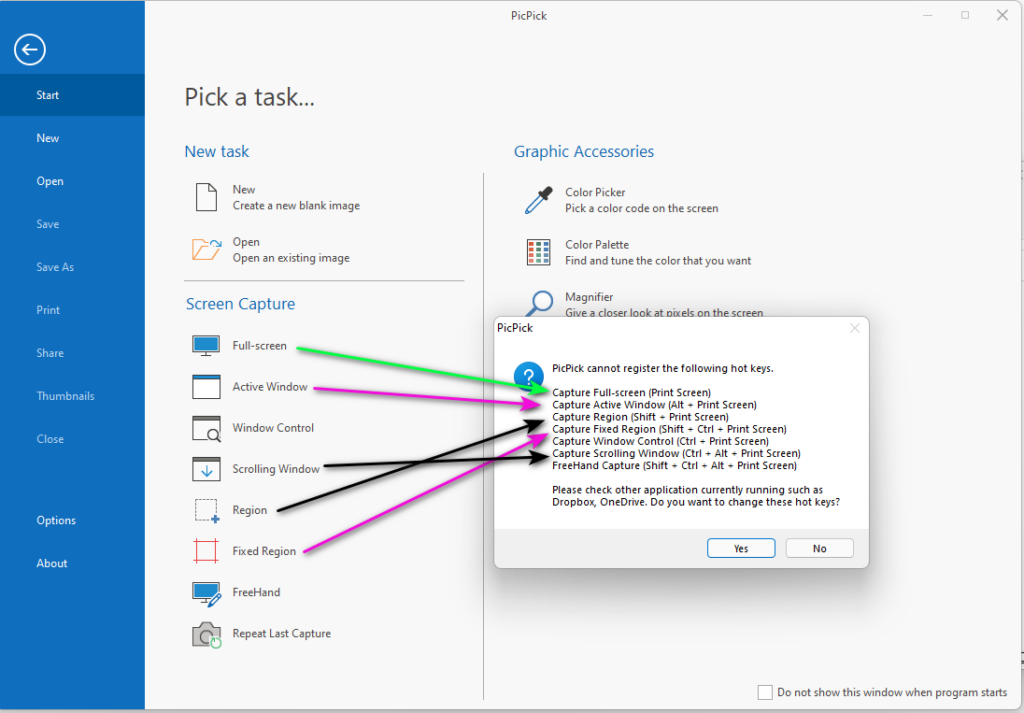Click 'Capture Scrolling Window' hot key line
The width and height of the screenshot is (1024, 713).
tap(676, 453)
